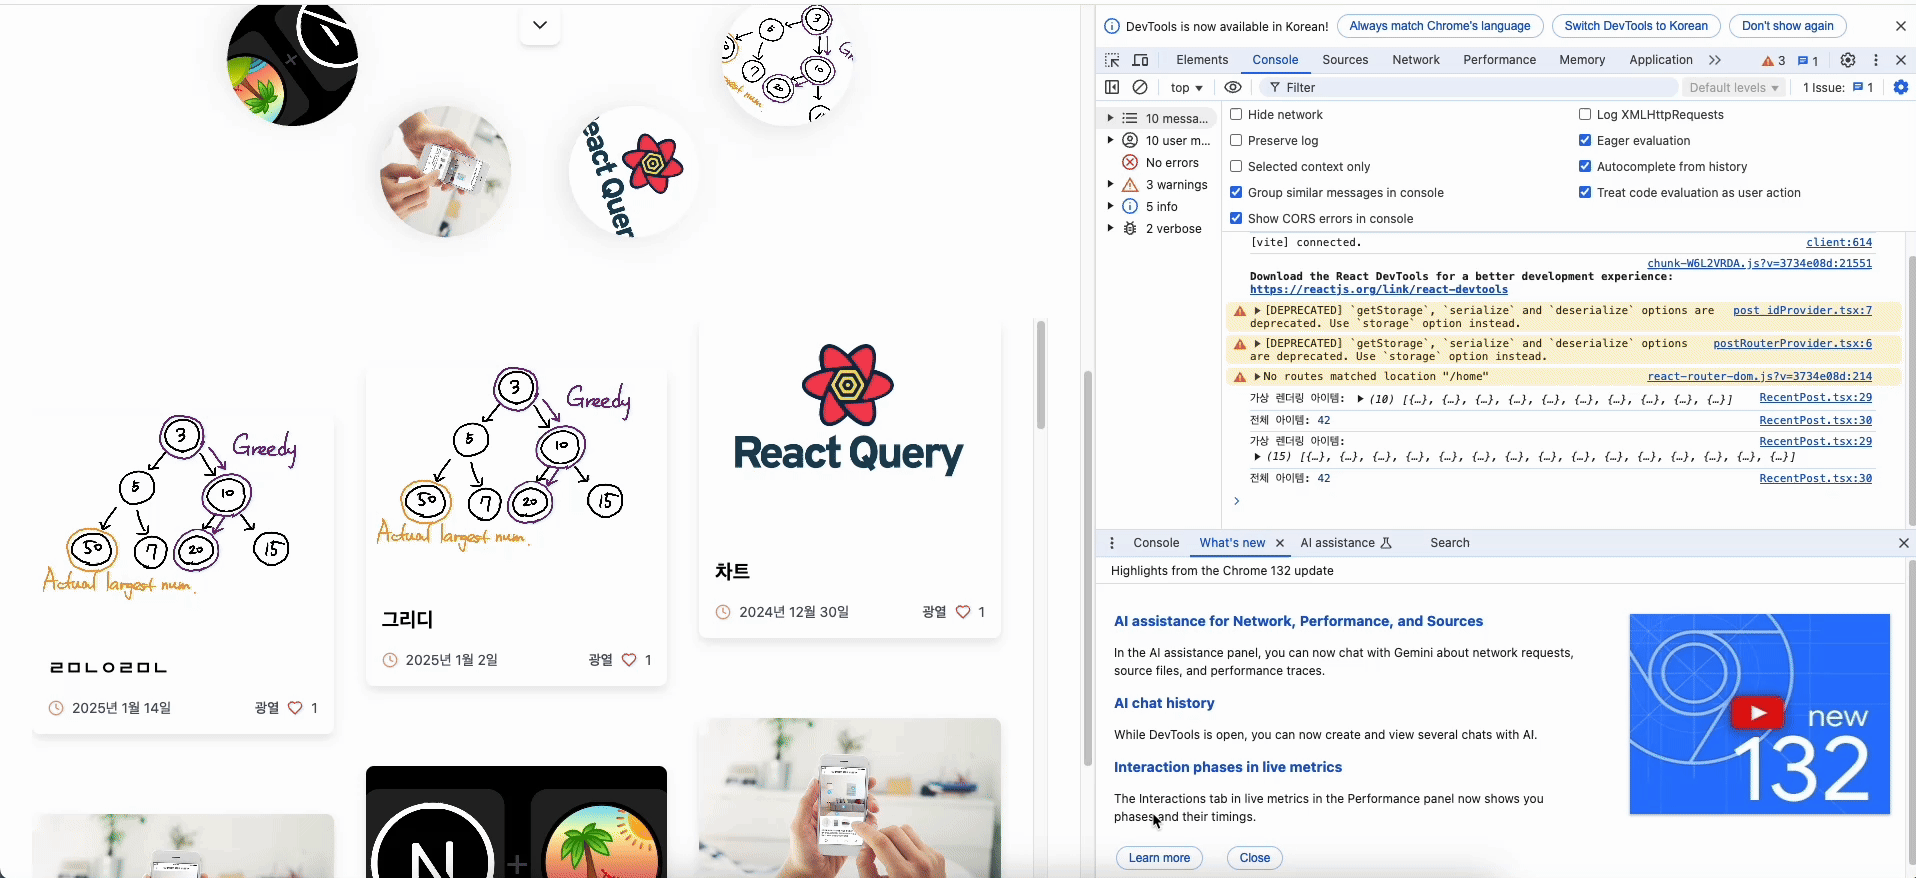Expand the 3 warnings sidebar group
The width and height of the screenshot is (1916, 878).
point(1110,185)
